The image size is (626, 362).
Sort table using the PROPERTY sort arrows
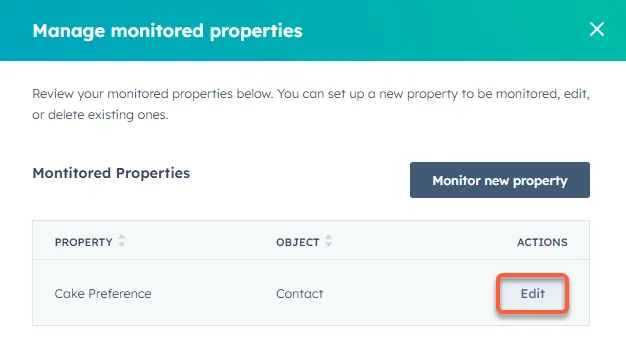[122, 241]
